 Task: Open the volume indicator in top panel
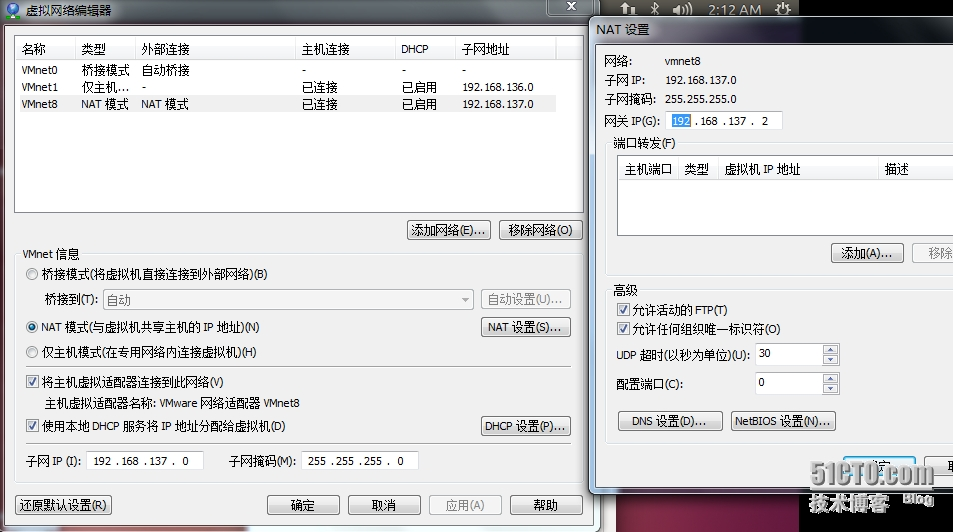tap(683, 9)
